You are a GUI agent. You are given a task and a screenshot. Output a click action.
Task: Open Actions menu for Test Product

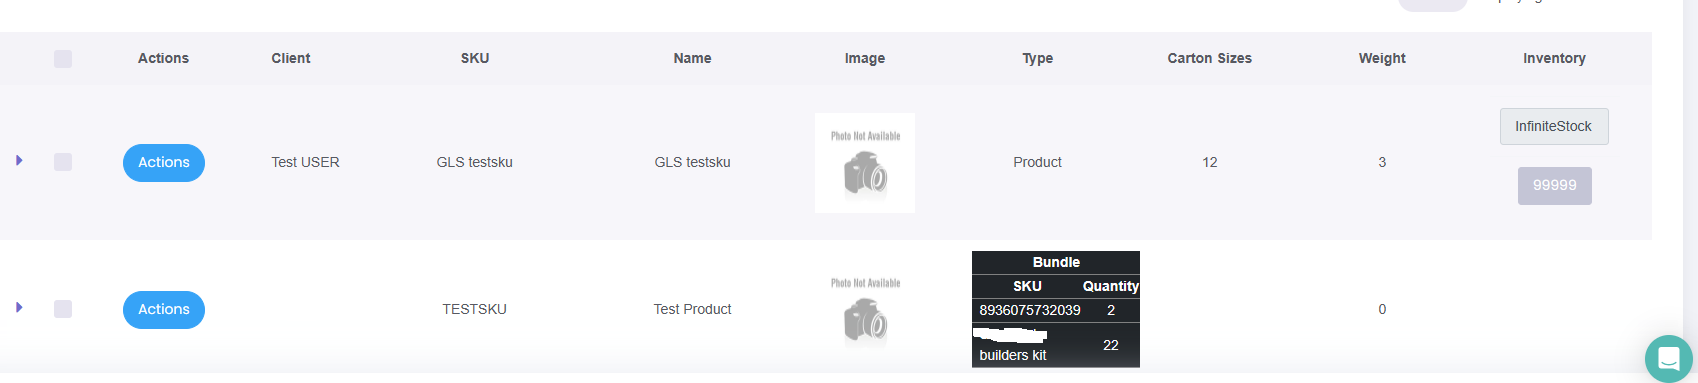(x=164, y=310)
